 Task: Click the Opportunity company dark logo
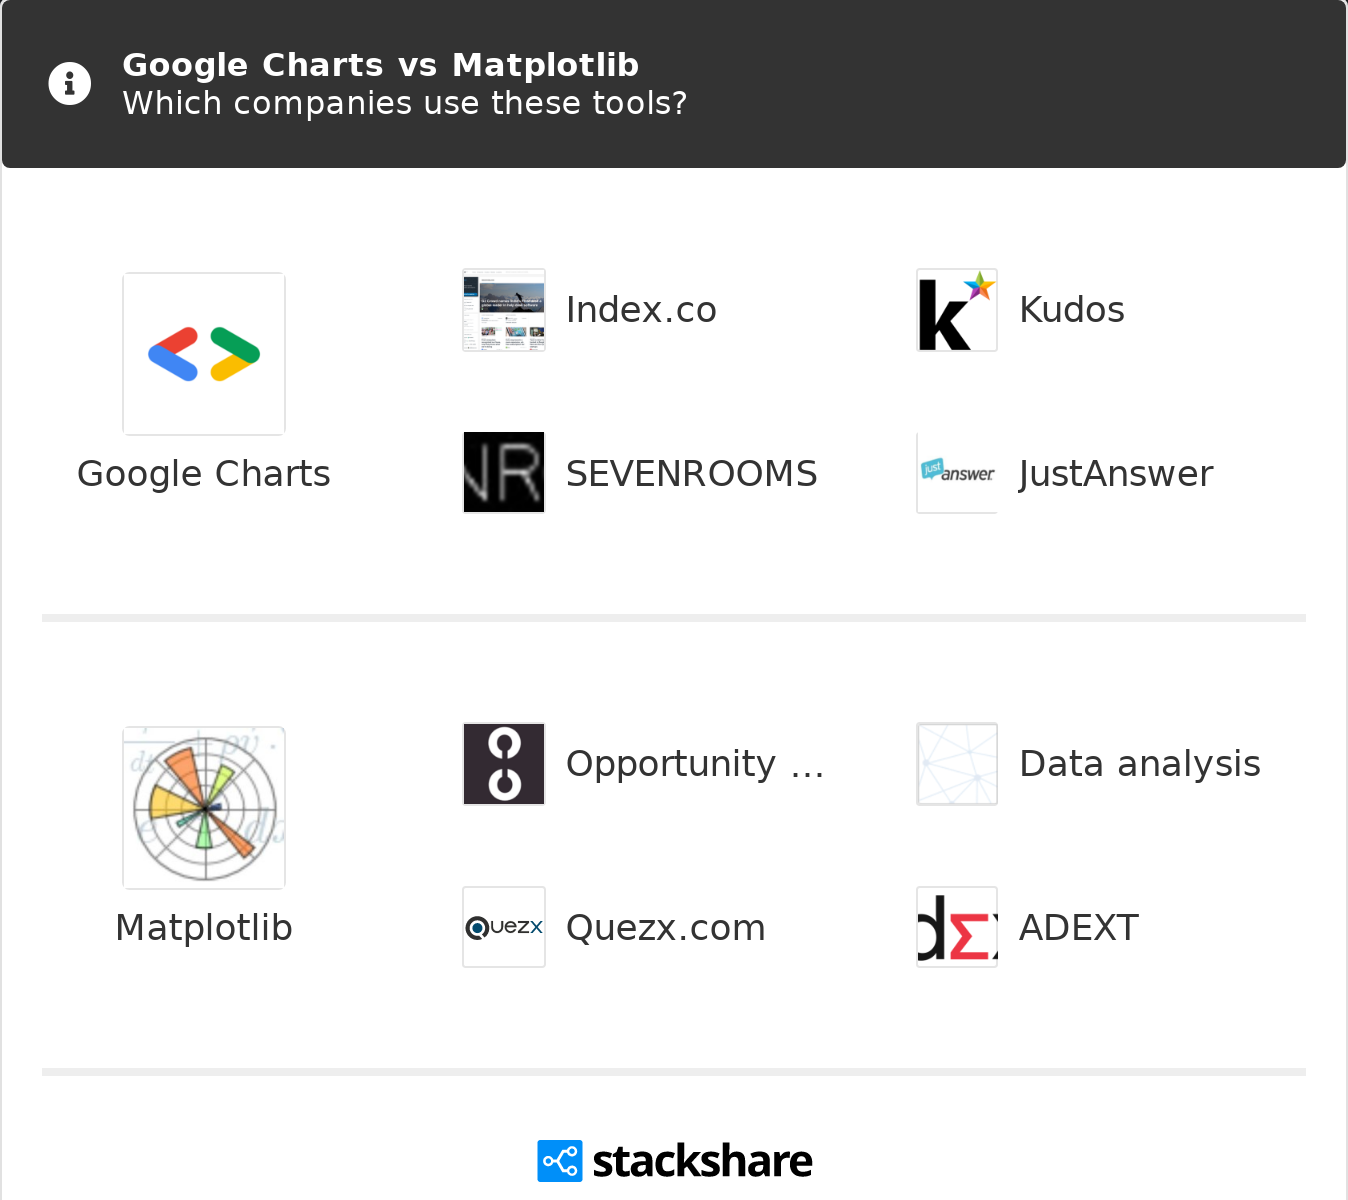[504, 764]
